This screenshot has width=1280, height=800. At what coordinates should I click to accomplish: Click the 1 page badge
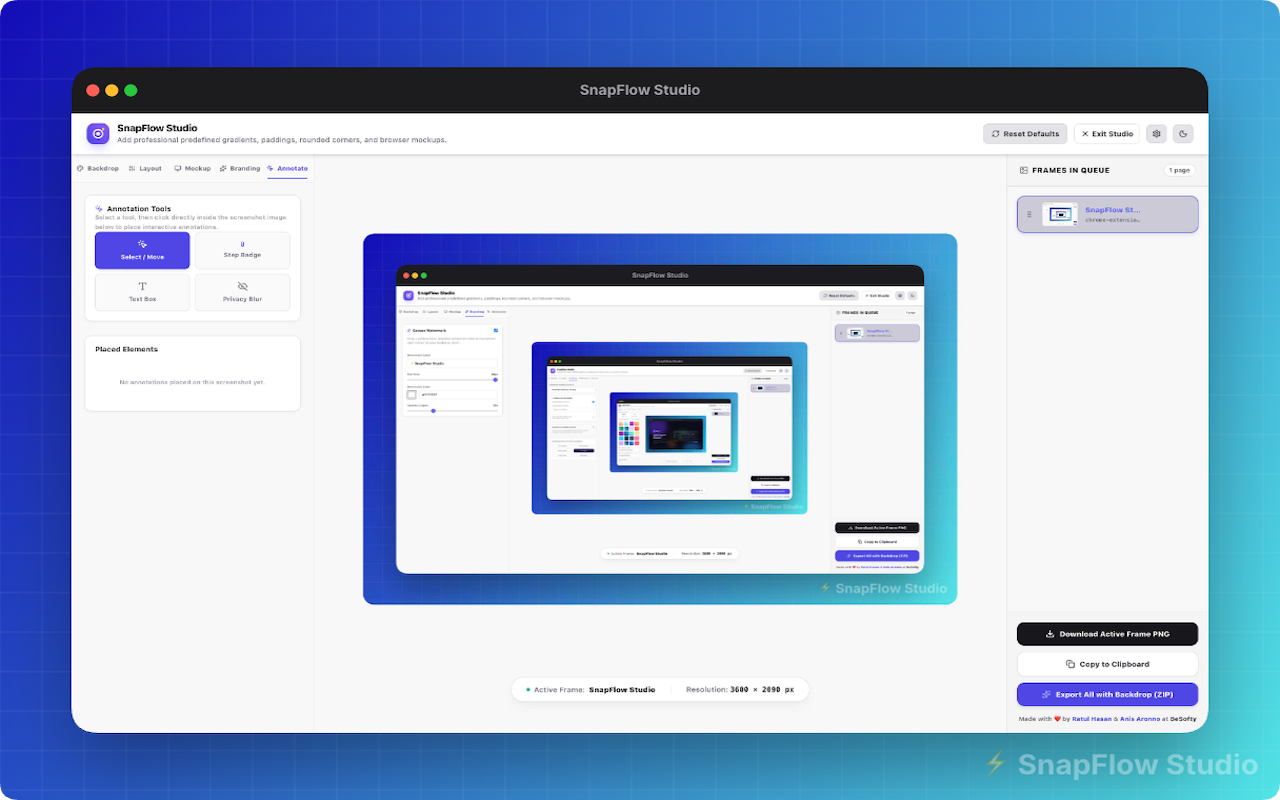click(1180, 170)
